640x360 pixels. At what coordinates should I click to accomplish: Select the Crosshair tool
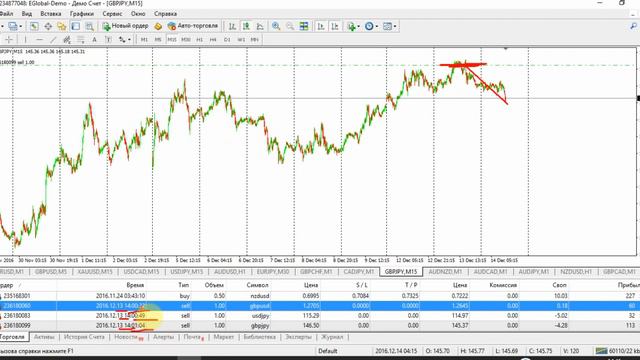point(9,40)
